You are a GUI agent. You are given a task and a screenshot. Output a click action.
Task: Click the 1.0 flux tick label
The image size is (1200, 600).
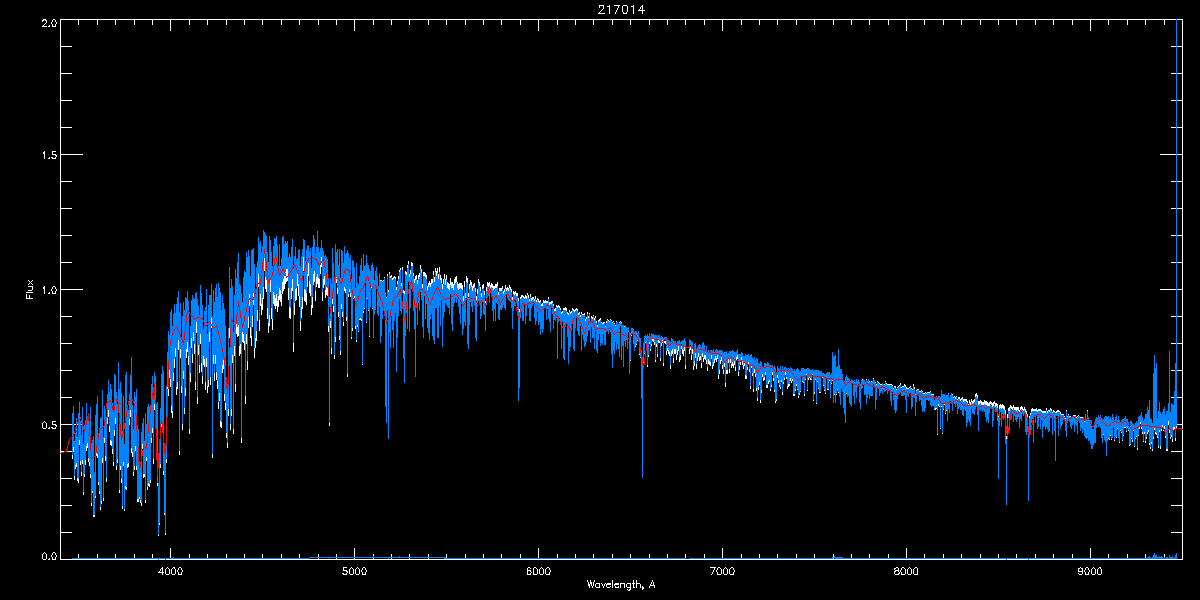point(48,290)
